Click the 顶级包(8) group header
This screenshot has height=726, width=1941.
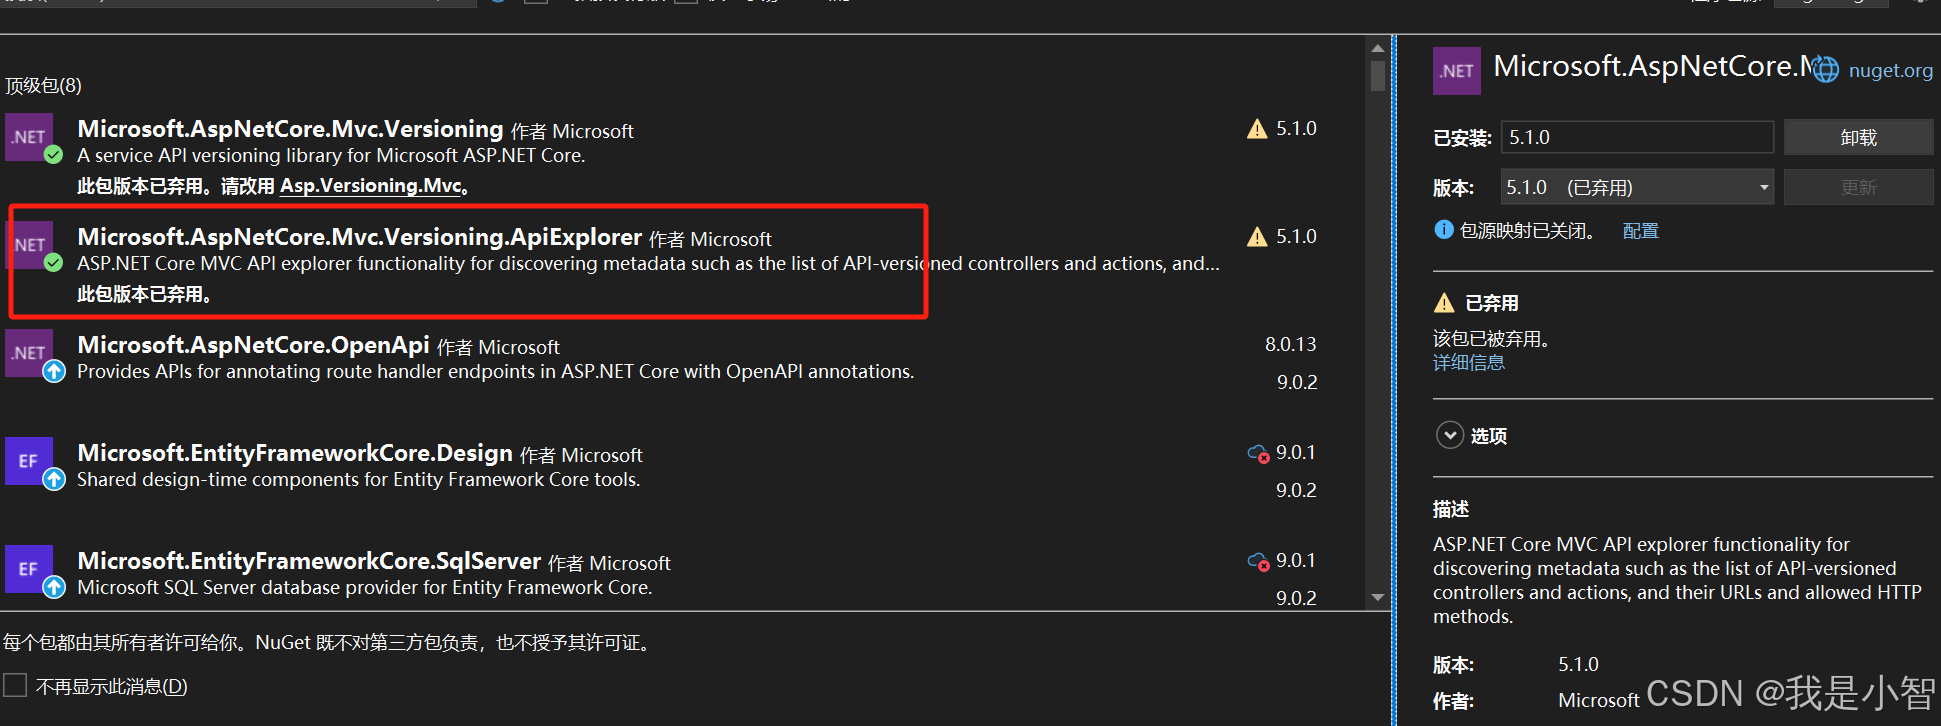point(43,85)
